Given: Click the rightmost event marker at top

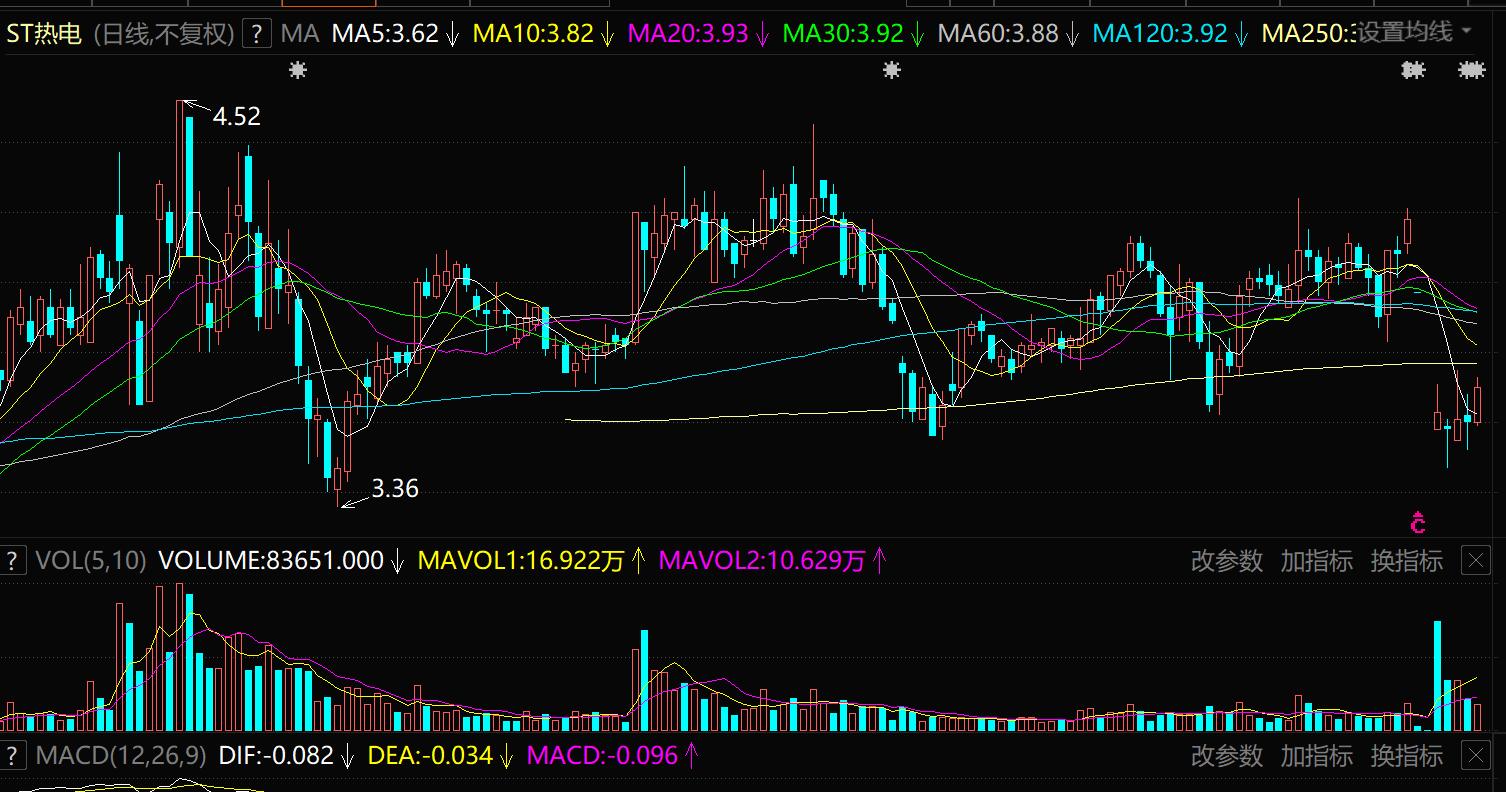Looking at the screenshot, I should [x=1470, y=70].
